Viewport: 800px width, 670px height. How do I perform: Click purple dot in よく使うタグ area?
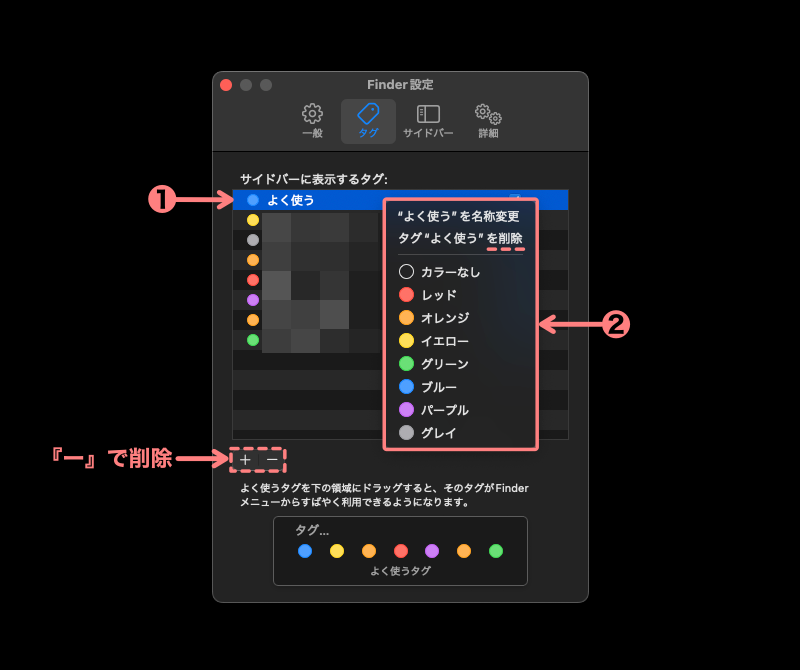432,551
